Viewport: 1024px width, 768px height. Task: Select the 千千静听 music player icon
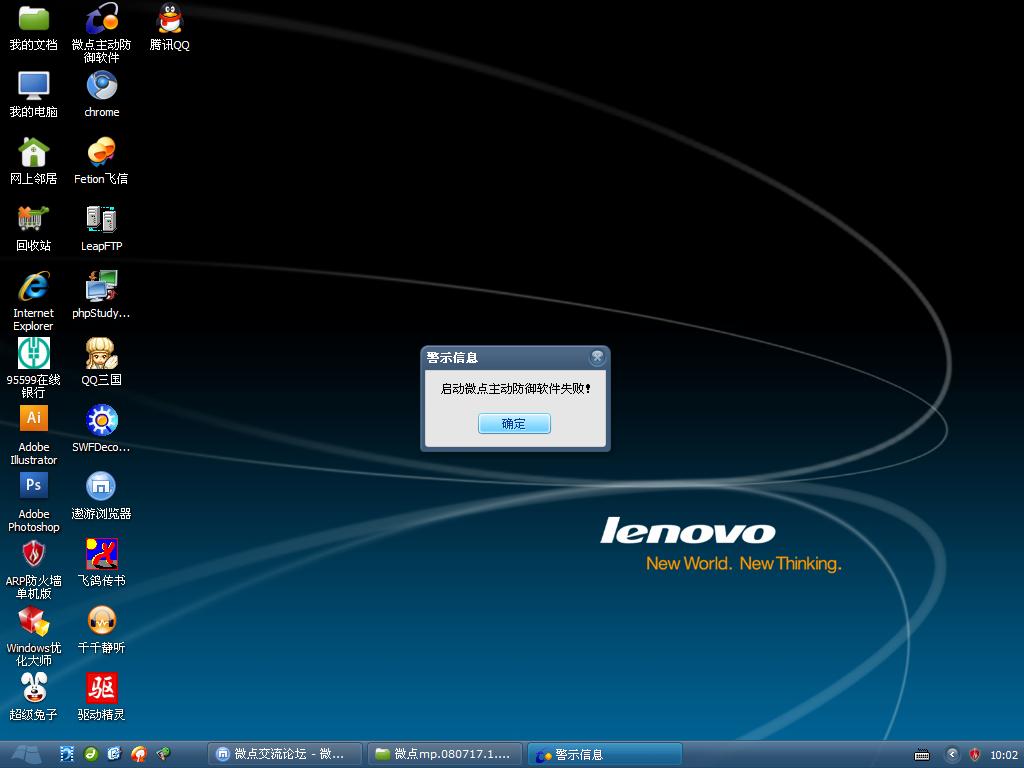(101, 621)
